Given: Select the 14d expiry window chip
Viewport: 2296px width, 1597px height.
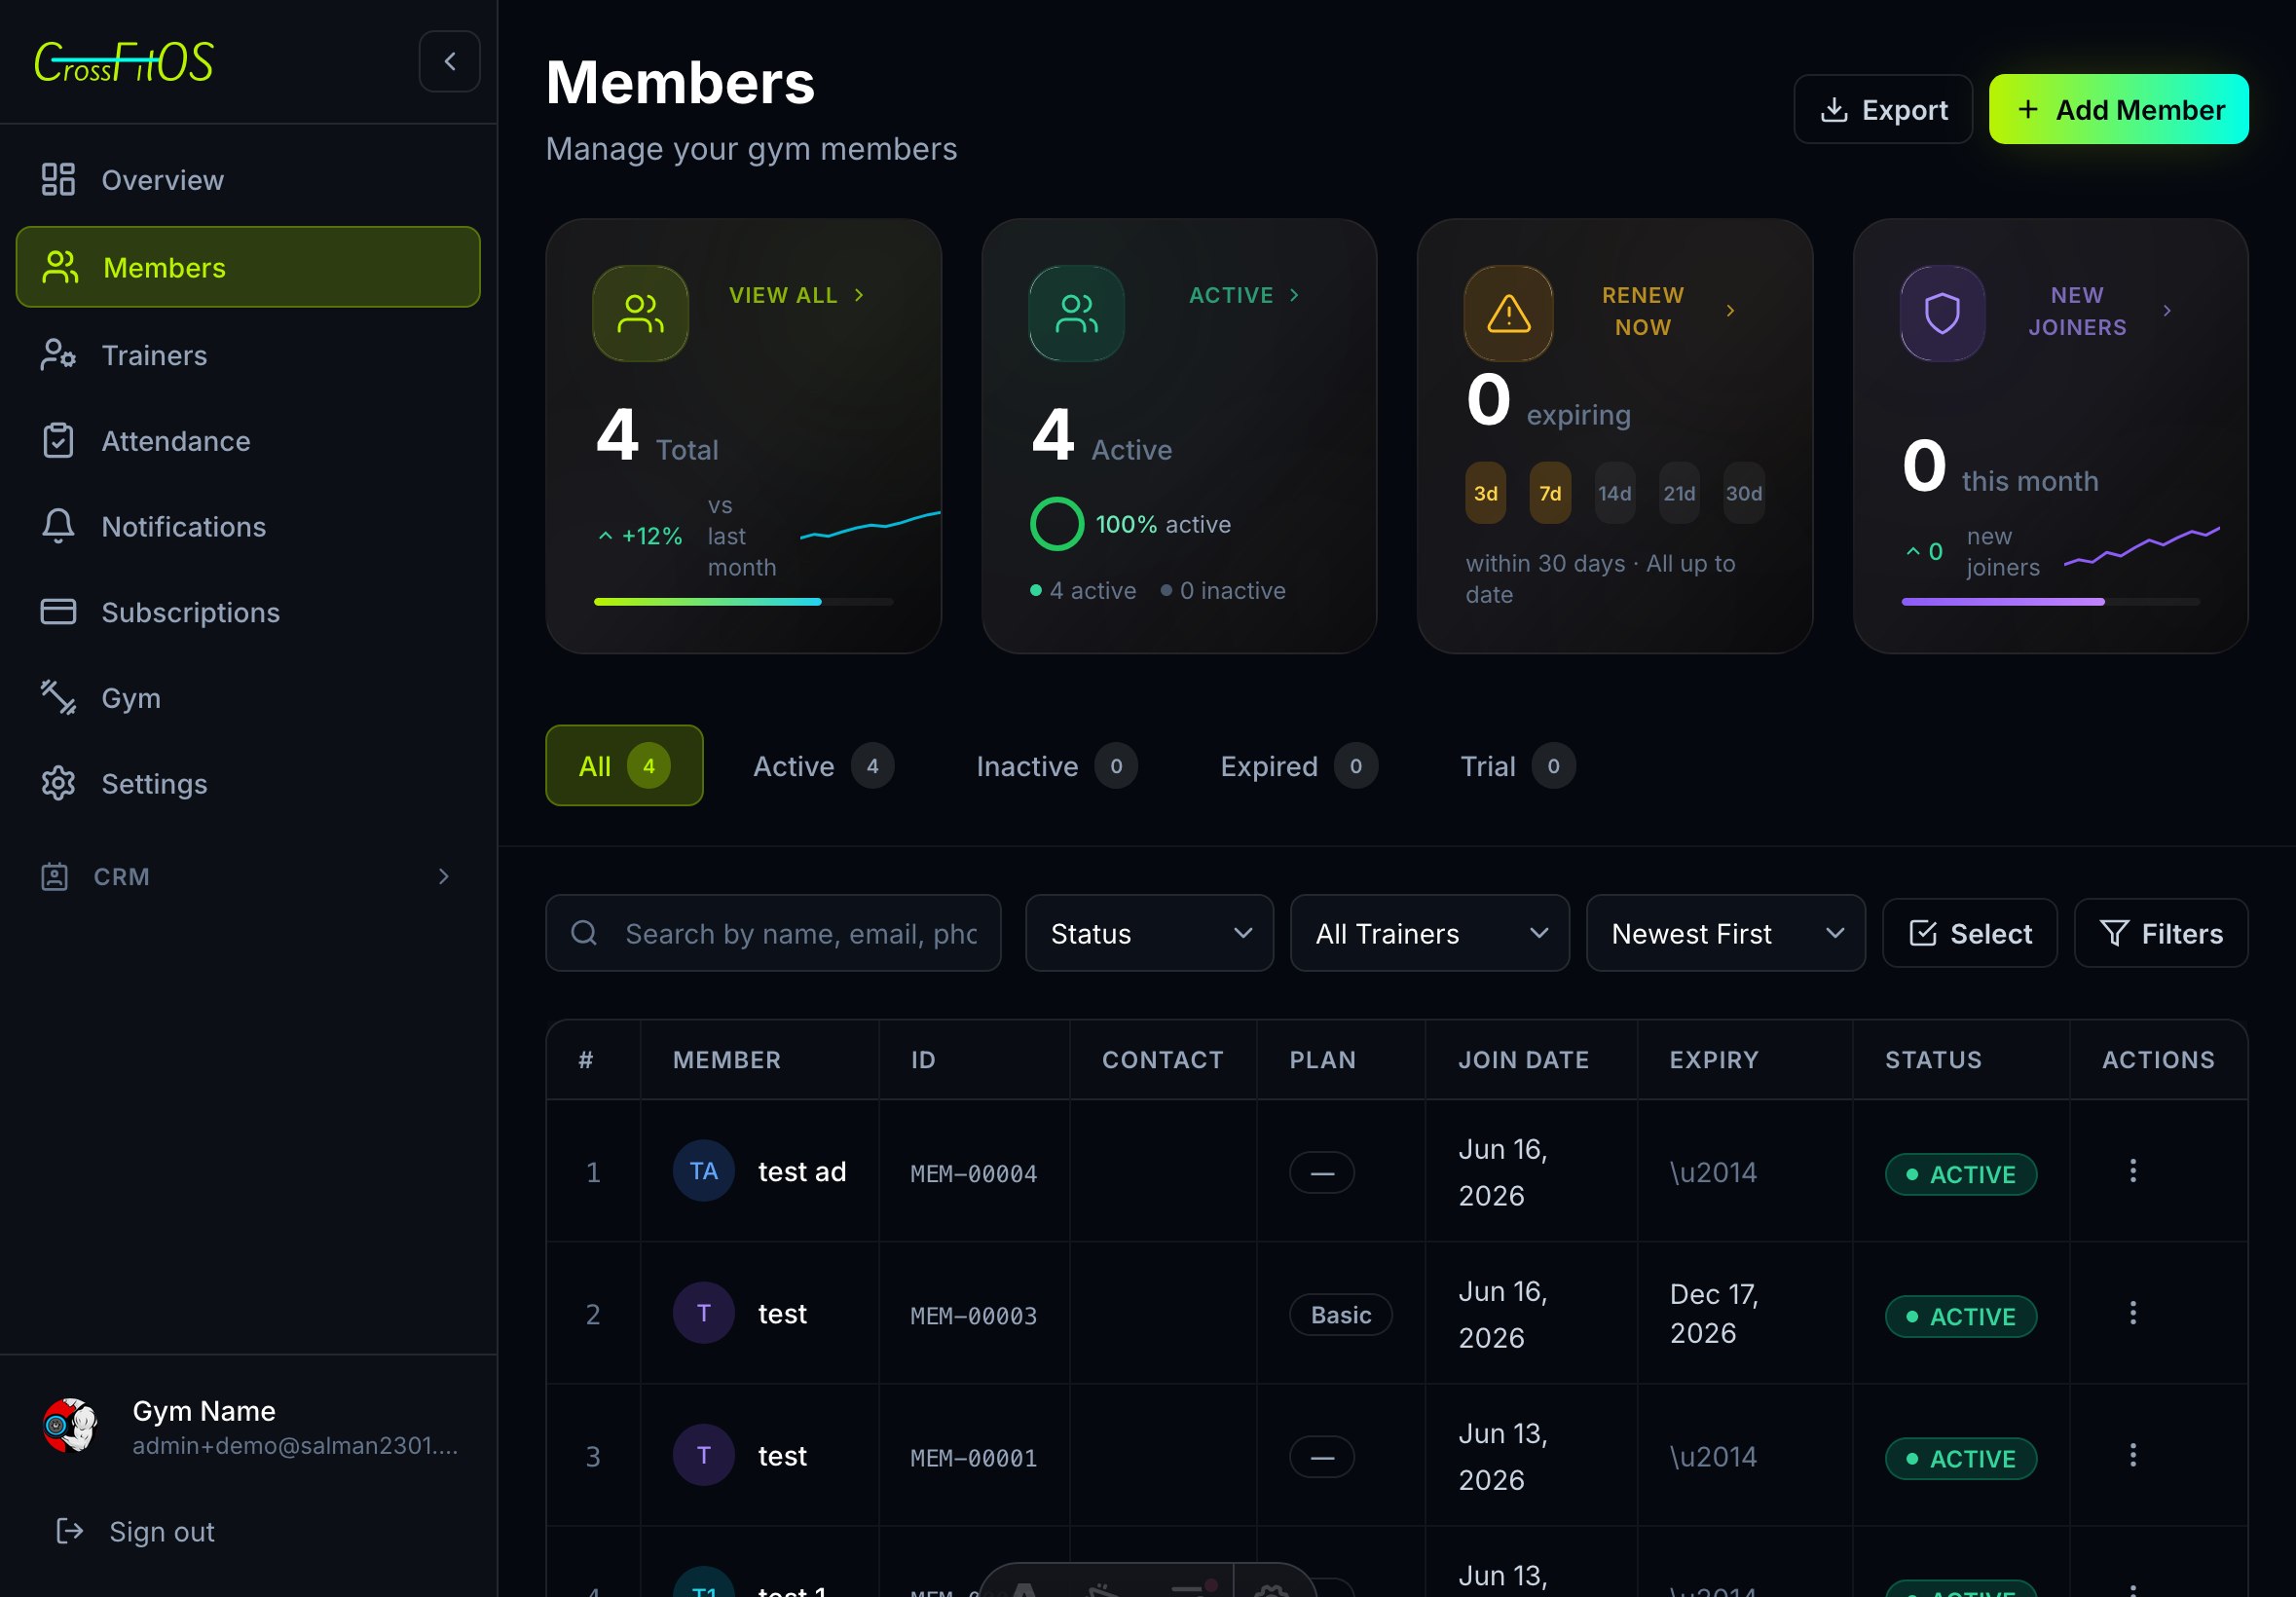Looking at the screenshot, I should pyautogui.click(x=1614, y=493).
